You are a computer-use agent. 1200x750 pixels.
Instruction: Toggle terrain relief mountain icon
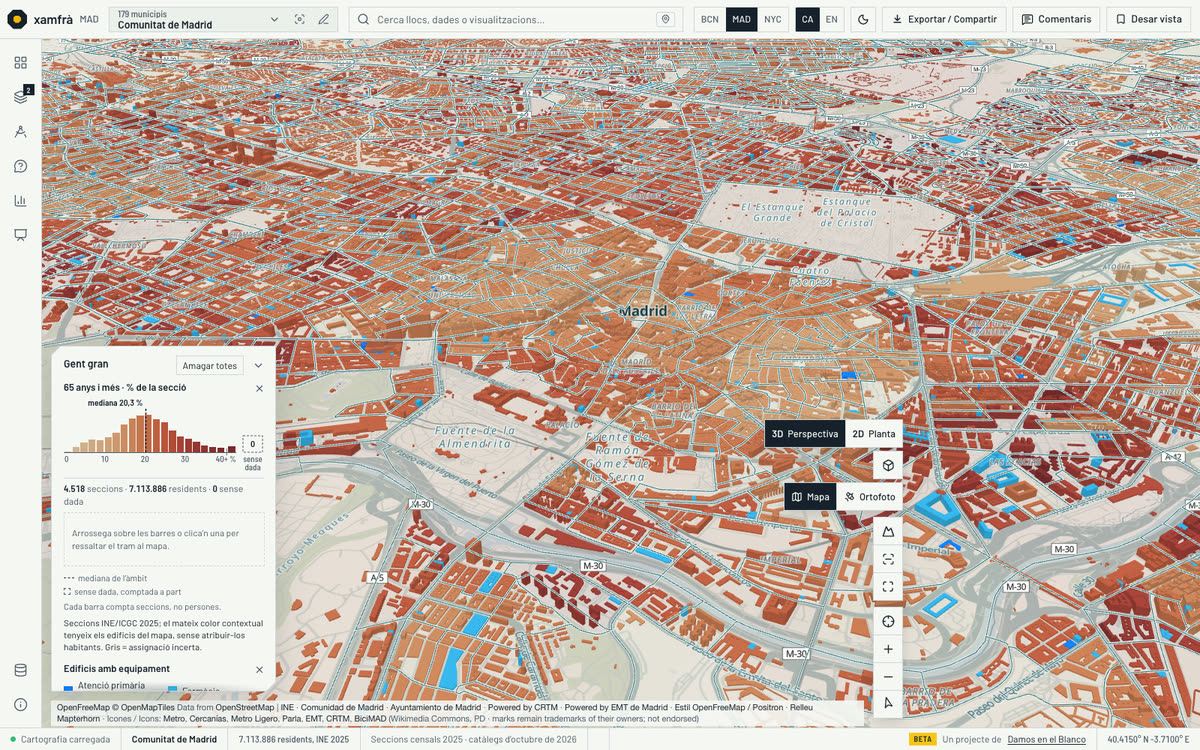tap(888, 531)
